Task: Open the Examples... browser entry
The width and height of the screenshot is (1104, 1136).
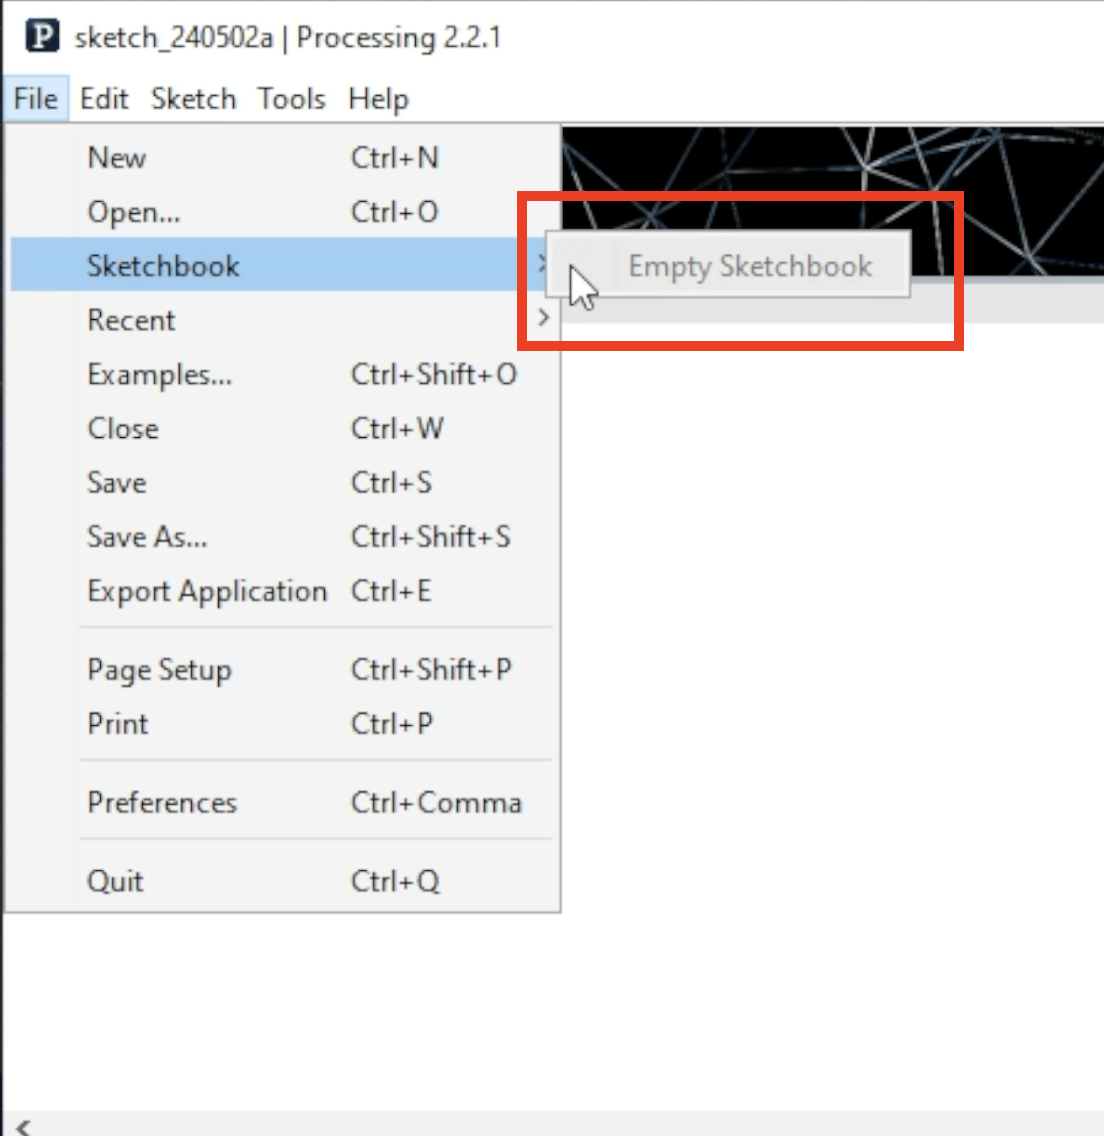Action: click(x=283, y=375)
